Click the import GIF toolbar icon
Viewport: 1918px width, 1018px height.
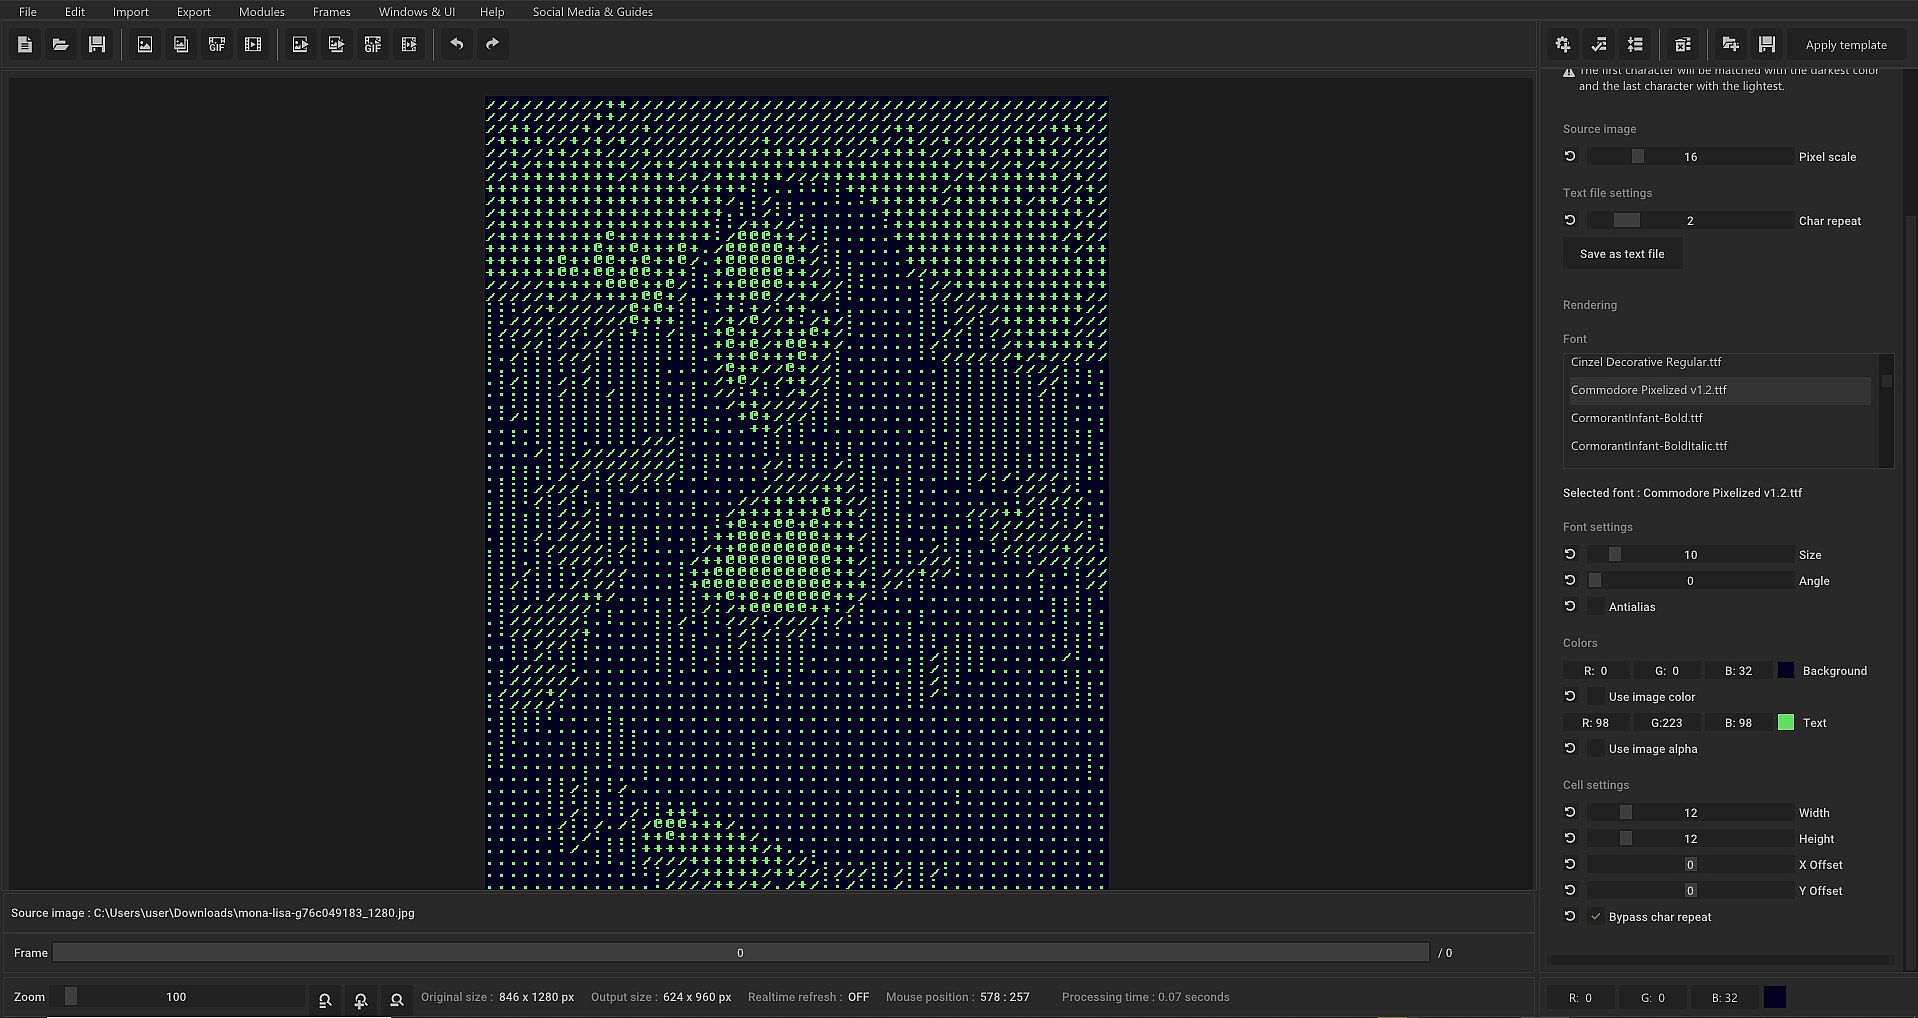coord(217,45)
